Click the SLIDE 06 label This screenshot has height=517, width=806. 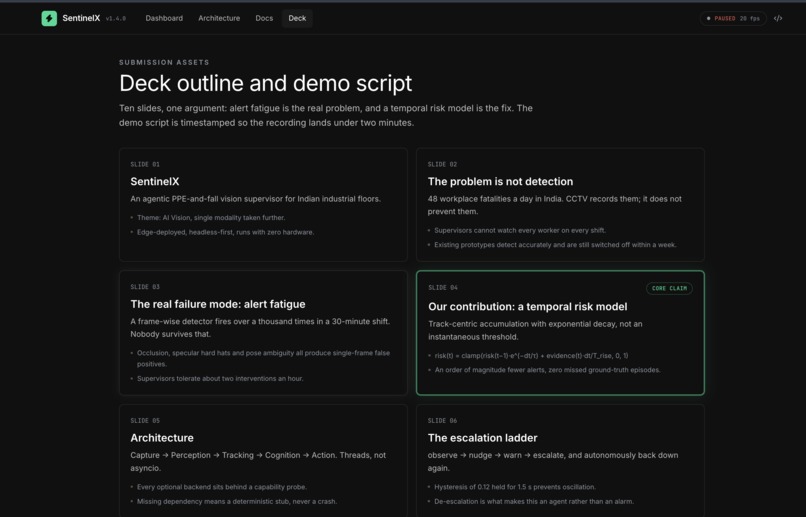pos(442,420)
